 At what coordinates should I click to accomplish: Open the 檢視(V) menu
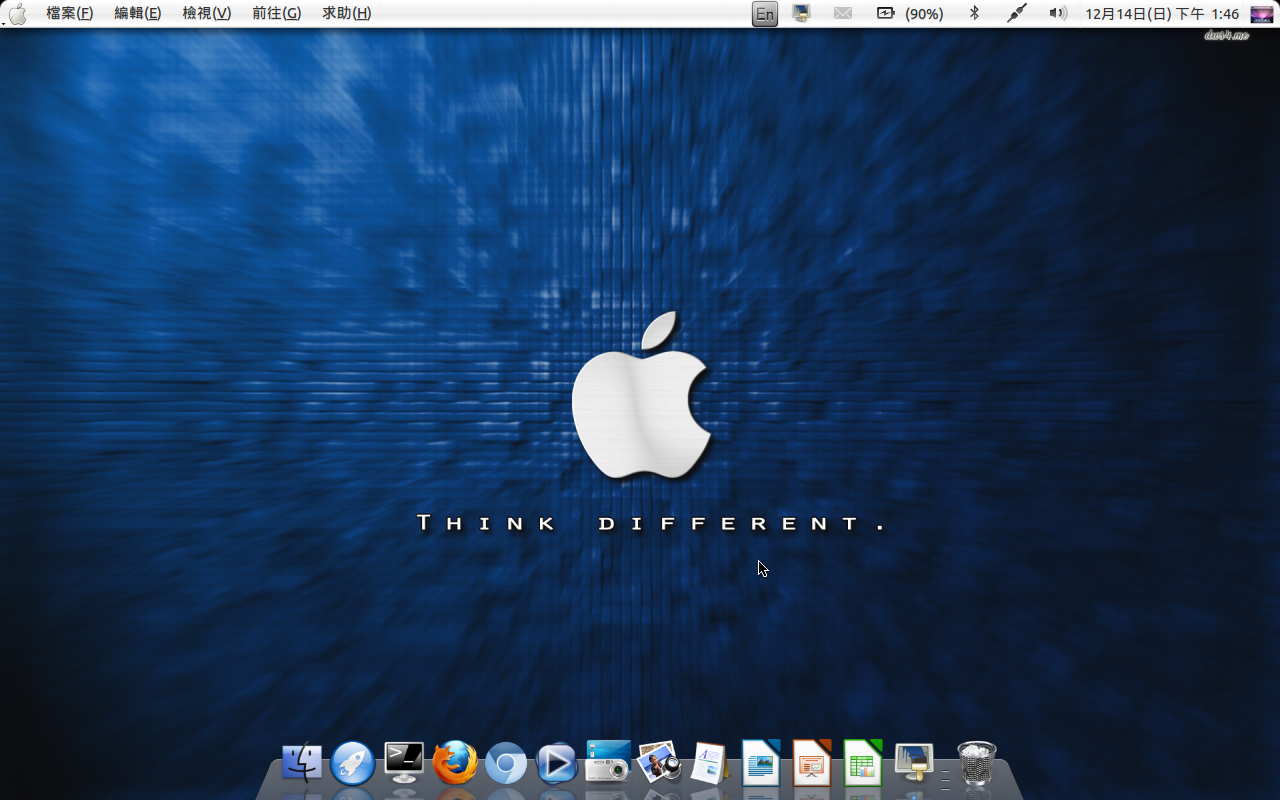[206, 14]
